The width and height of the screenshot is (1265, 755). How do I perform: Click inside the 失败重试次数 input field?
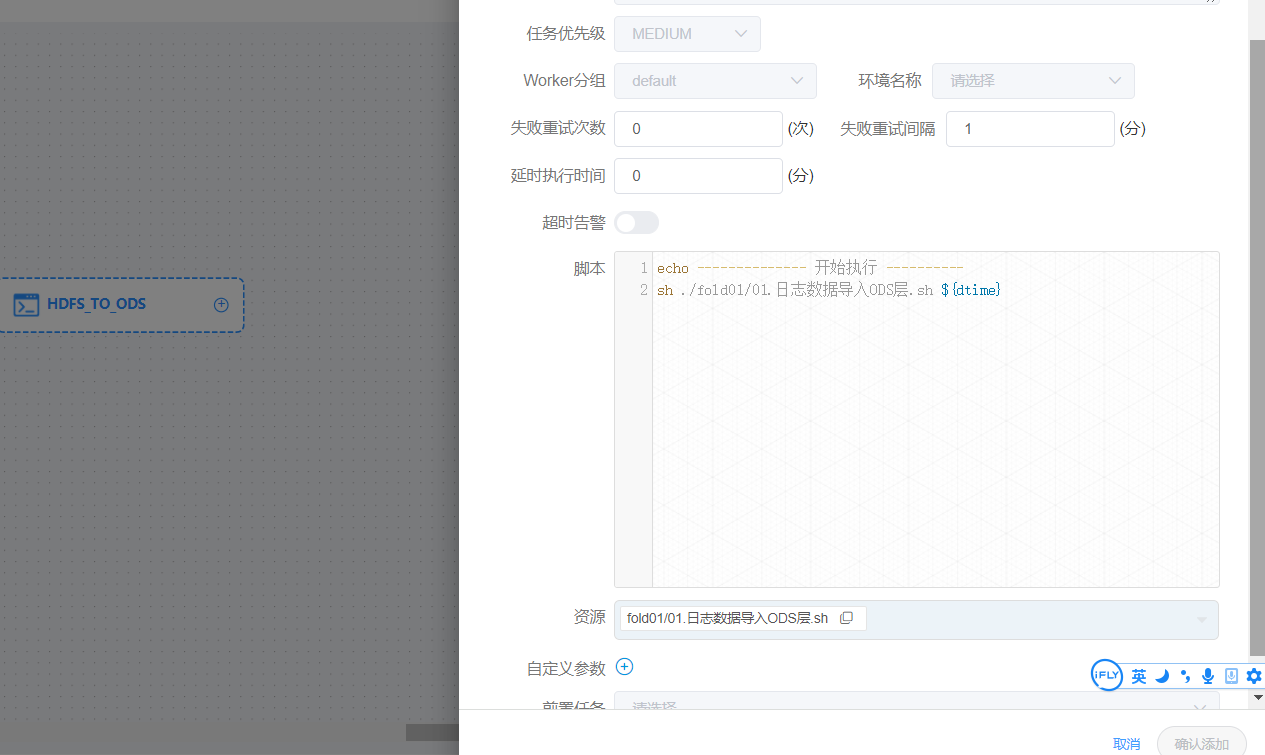[698, 128]
